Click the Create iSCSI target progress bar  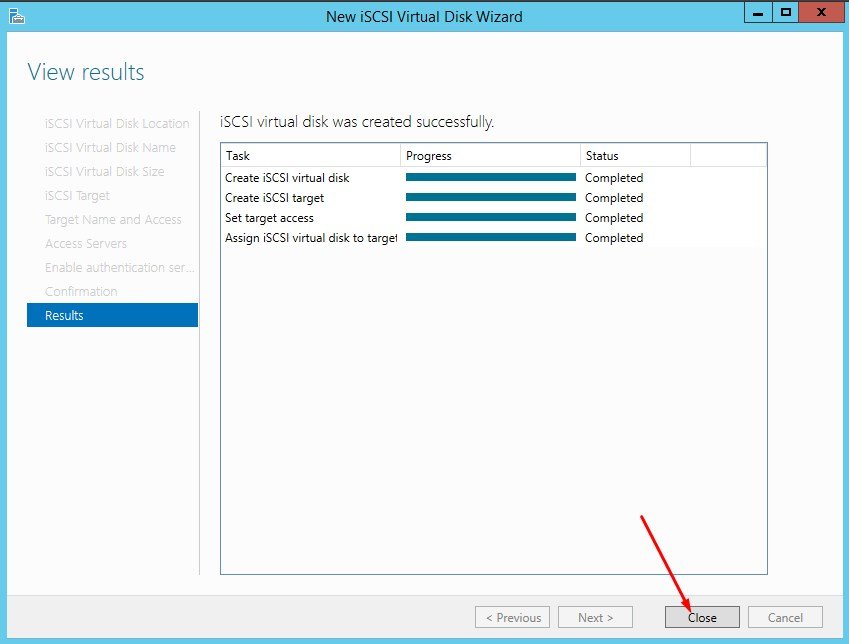[490, 198]
